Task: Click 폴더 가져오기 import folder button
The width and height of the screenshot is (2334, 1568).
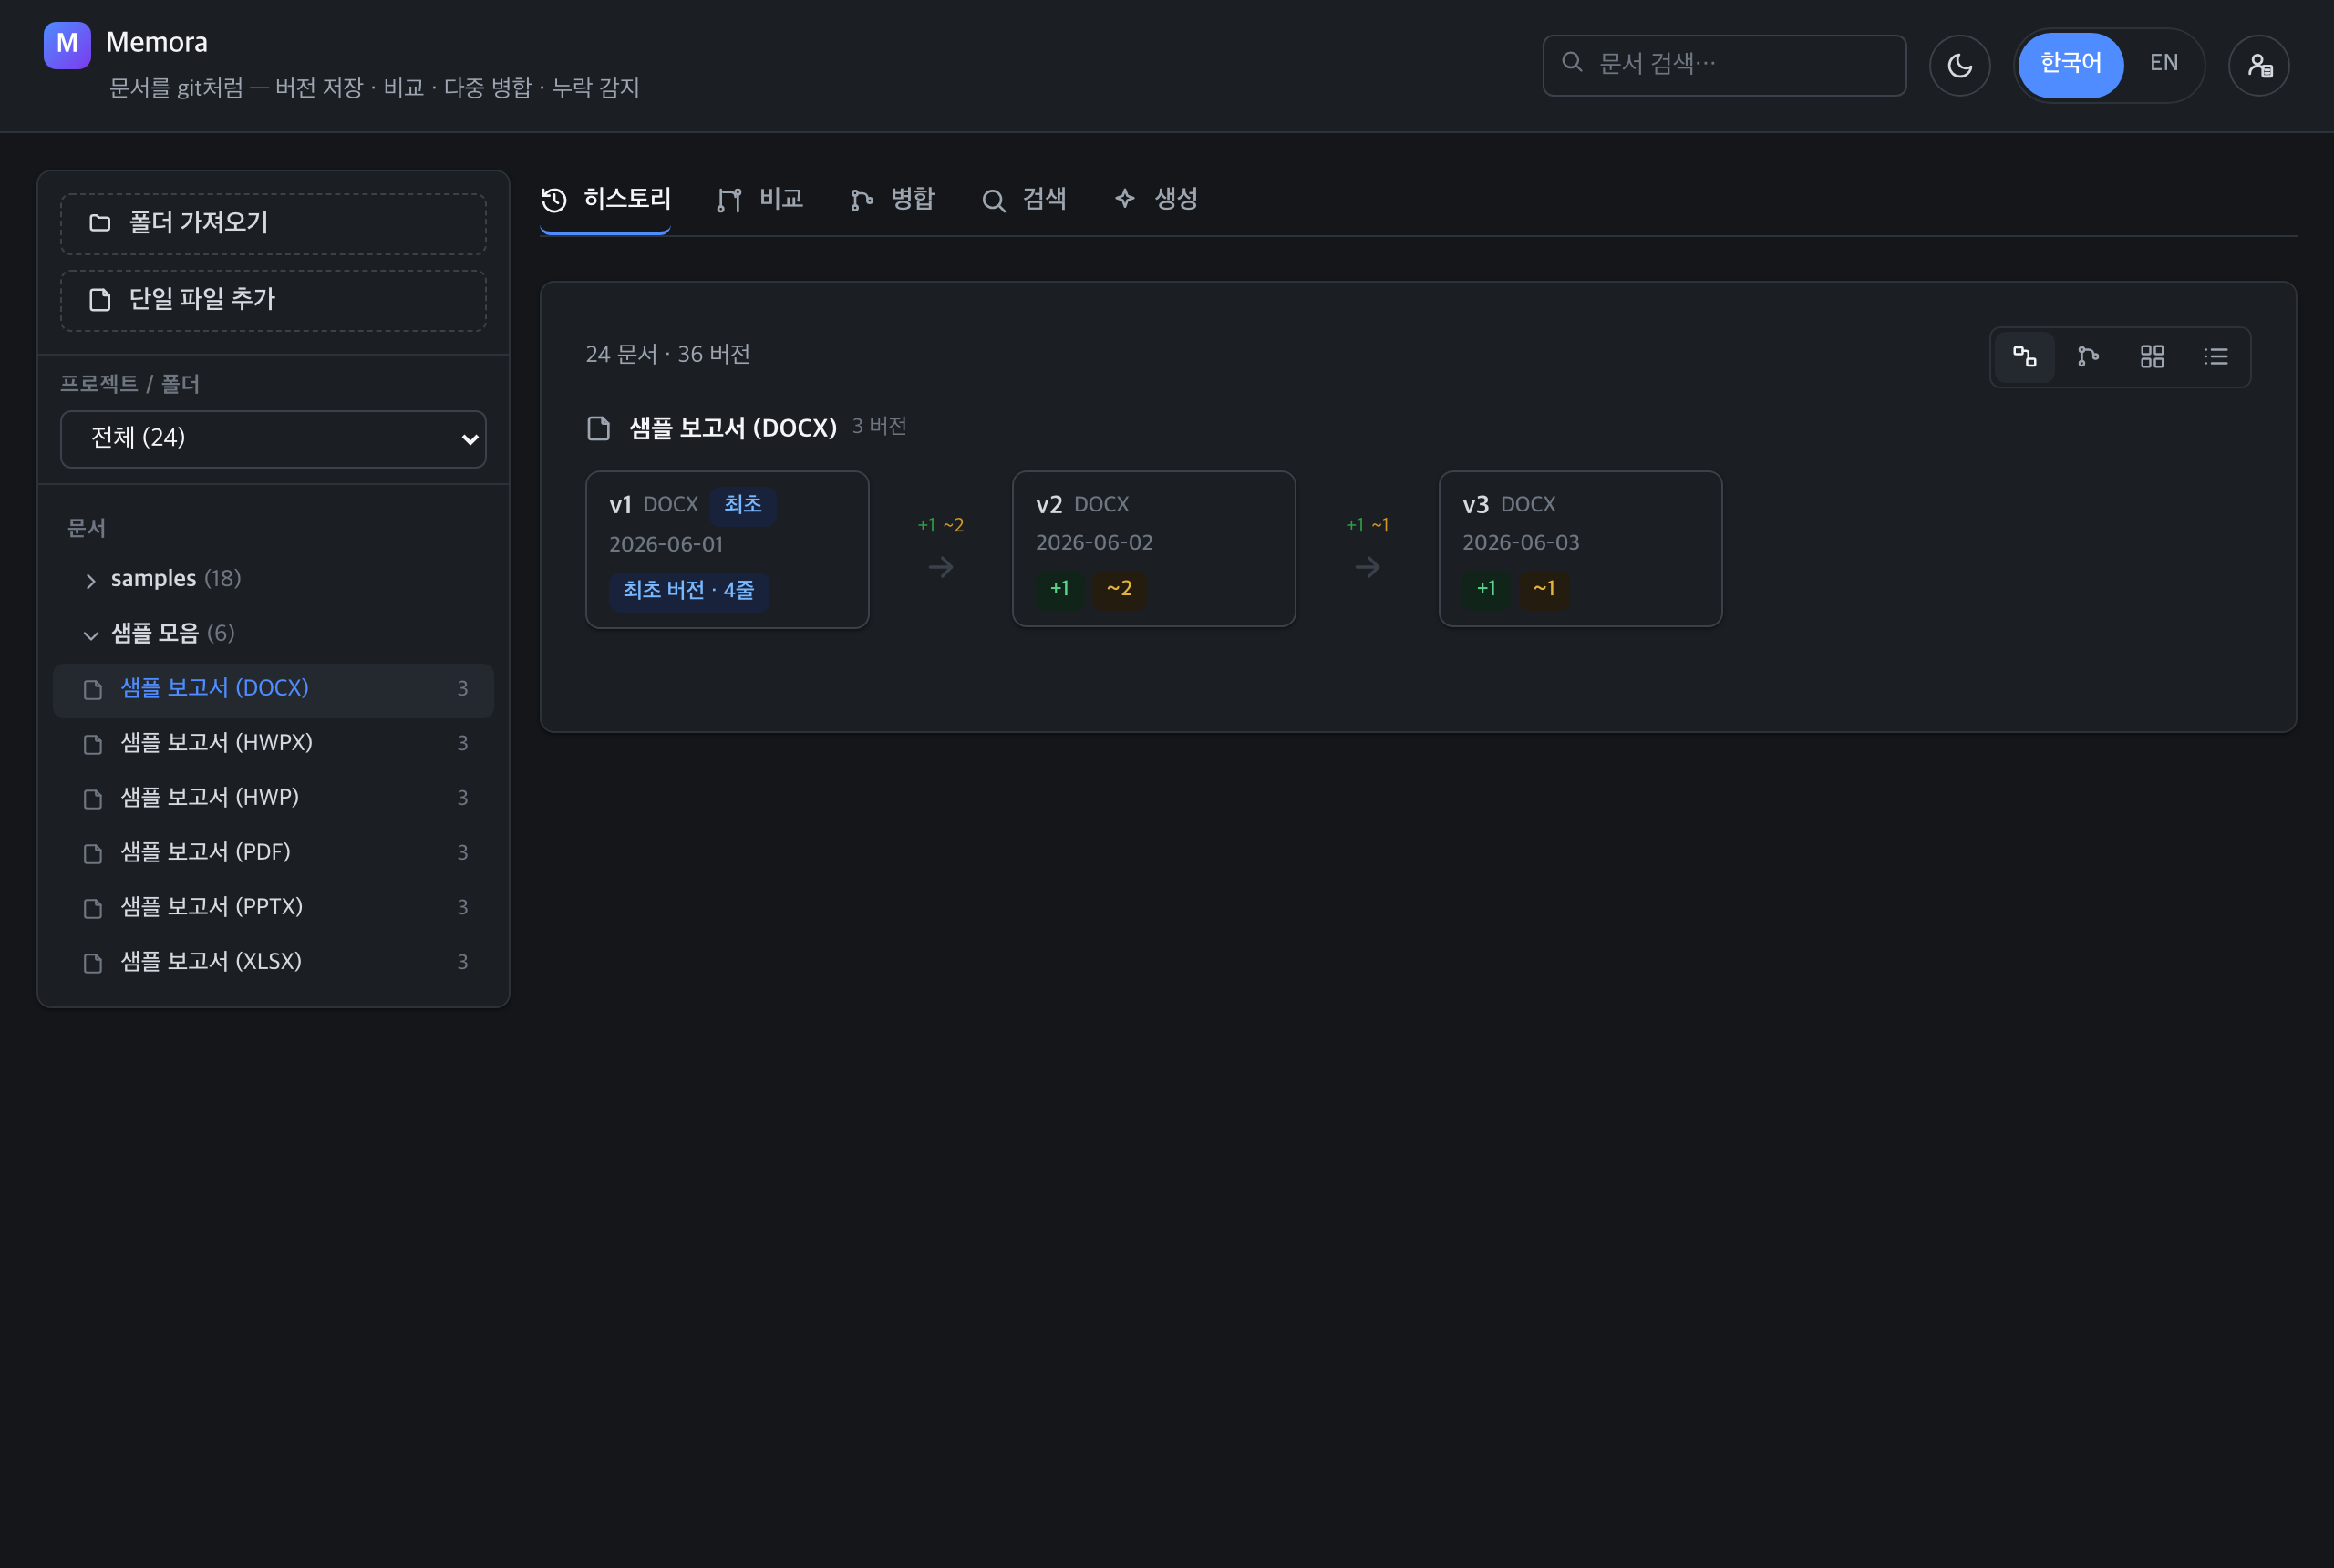Action: tap(273, 224)
